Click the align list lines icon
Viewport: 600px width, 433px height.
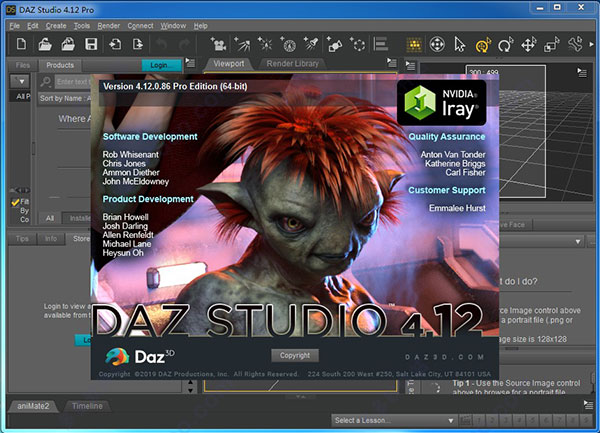(x=381, y=44)
